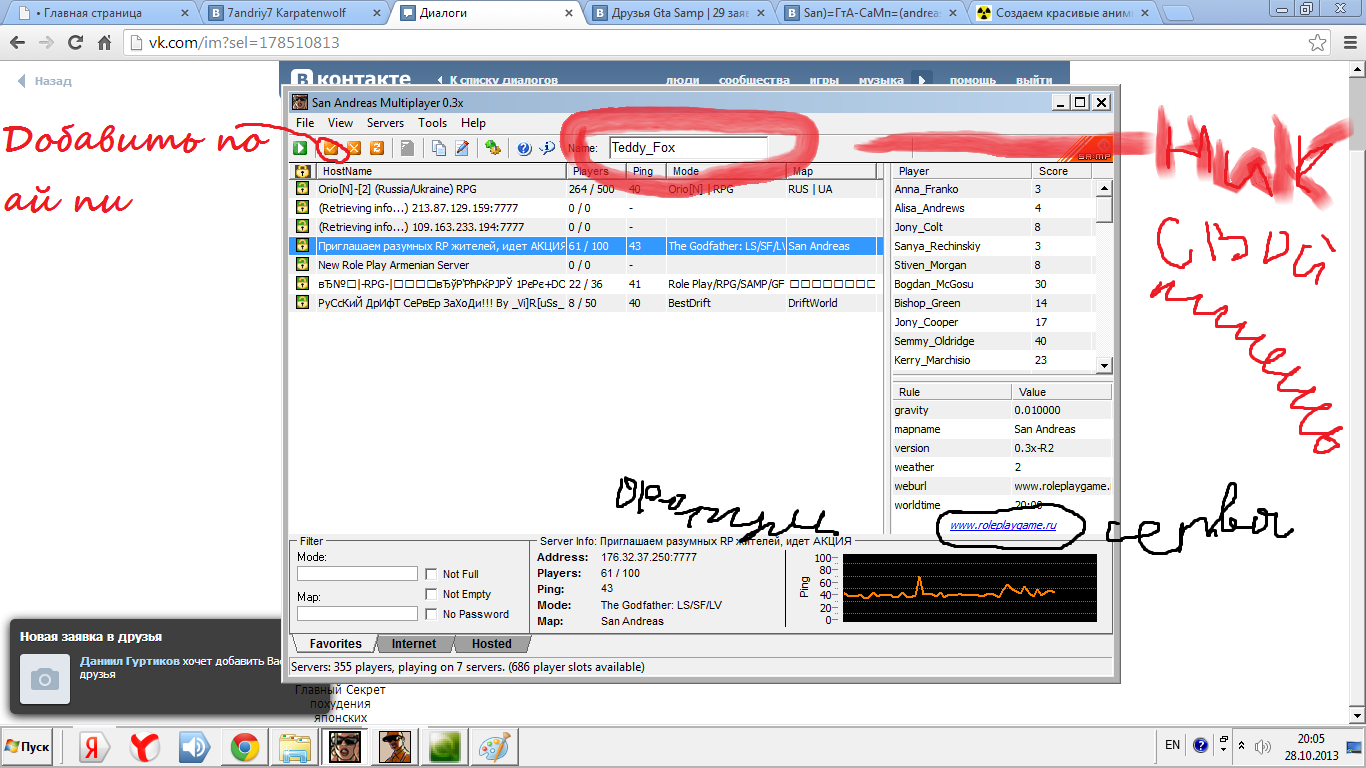Image resolution: width=1366 pixels, height=768 pixels.
Task: Click the Add Server checkmark icon
Action: click(330, 148)
